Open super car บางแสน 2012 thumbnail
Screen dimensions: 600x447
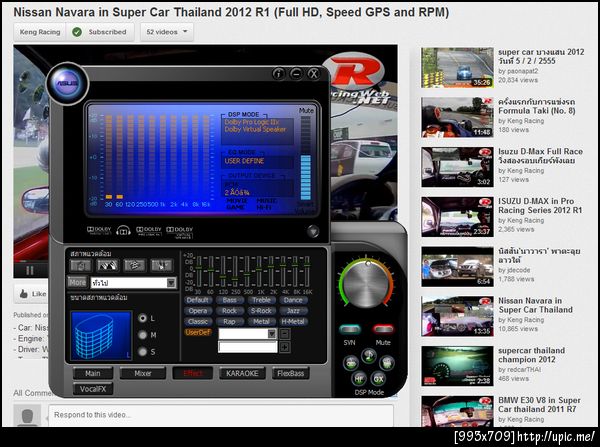pyautogui.click(x=457, y=68)
